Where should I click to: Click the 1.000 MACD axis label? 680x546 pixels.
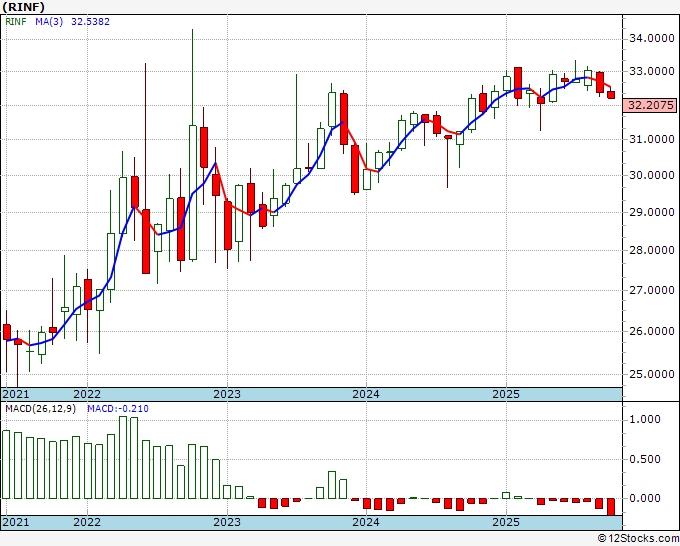tap(645, 419)
